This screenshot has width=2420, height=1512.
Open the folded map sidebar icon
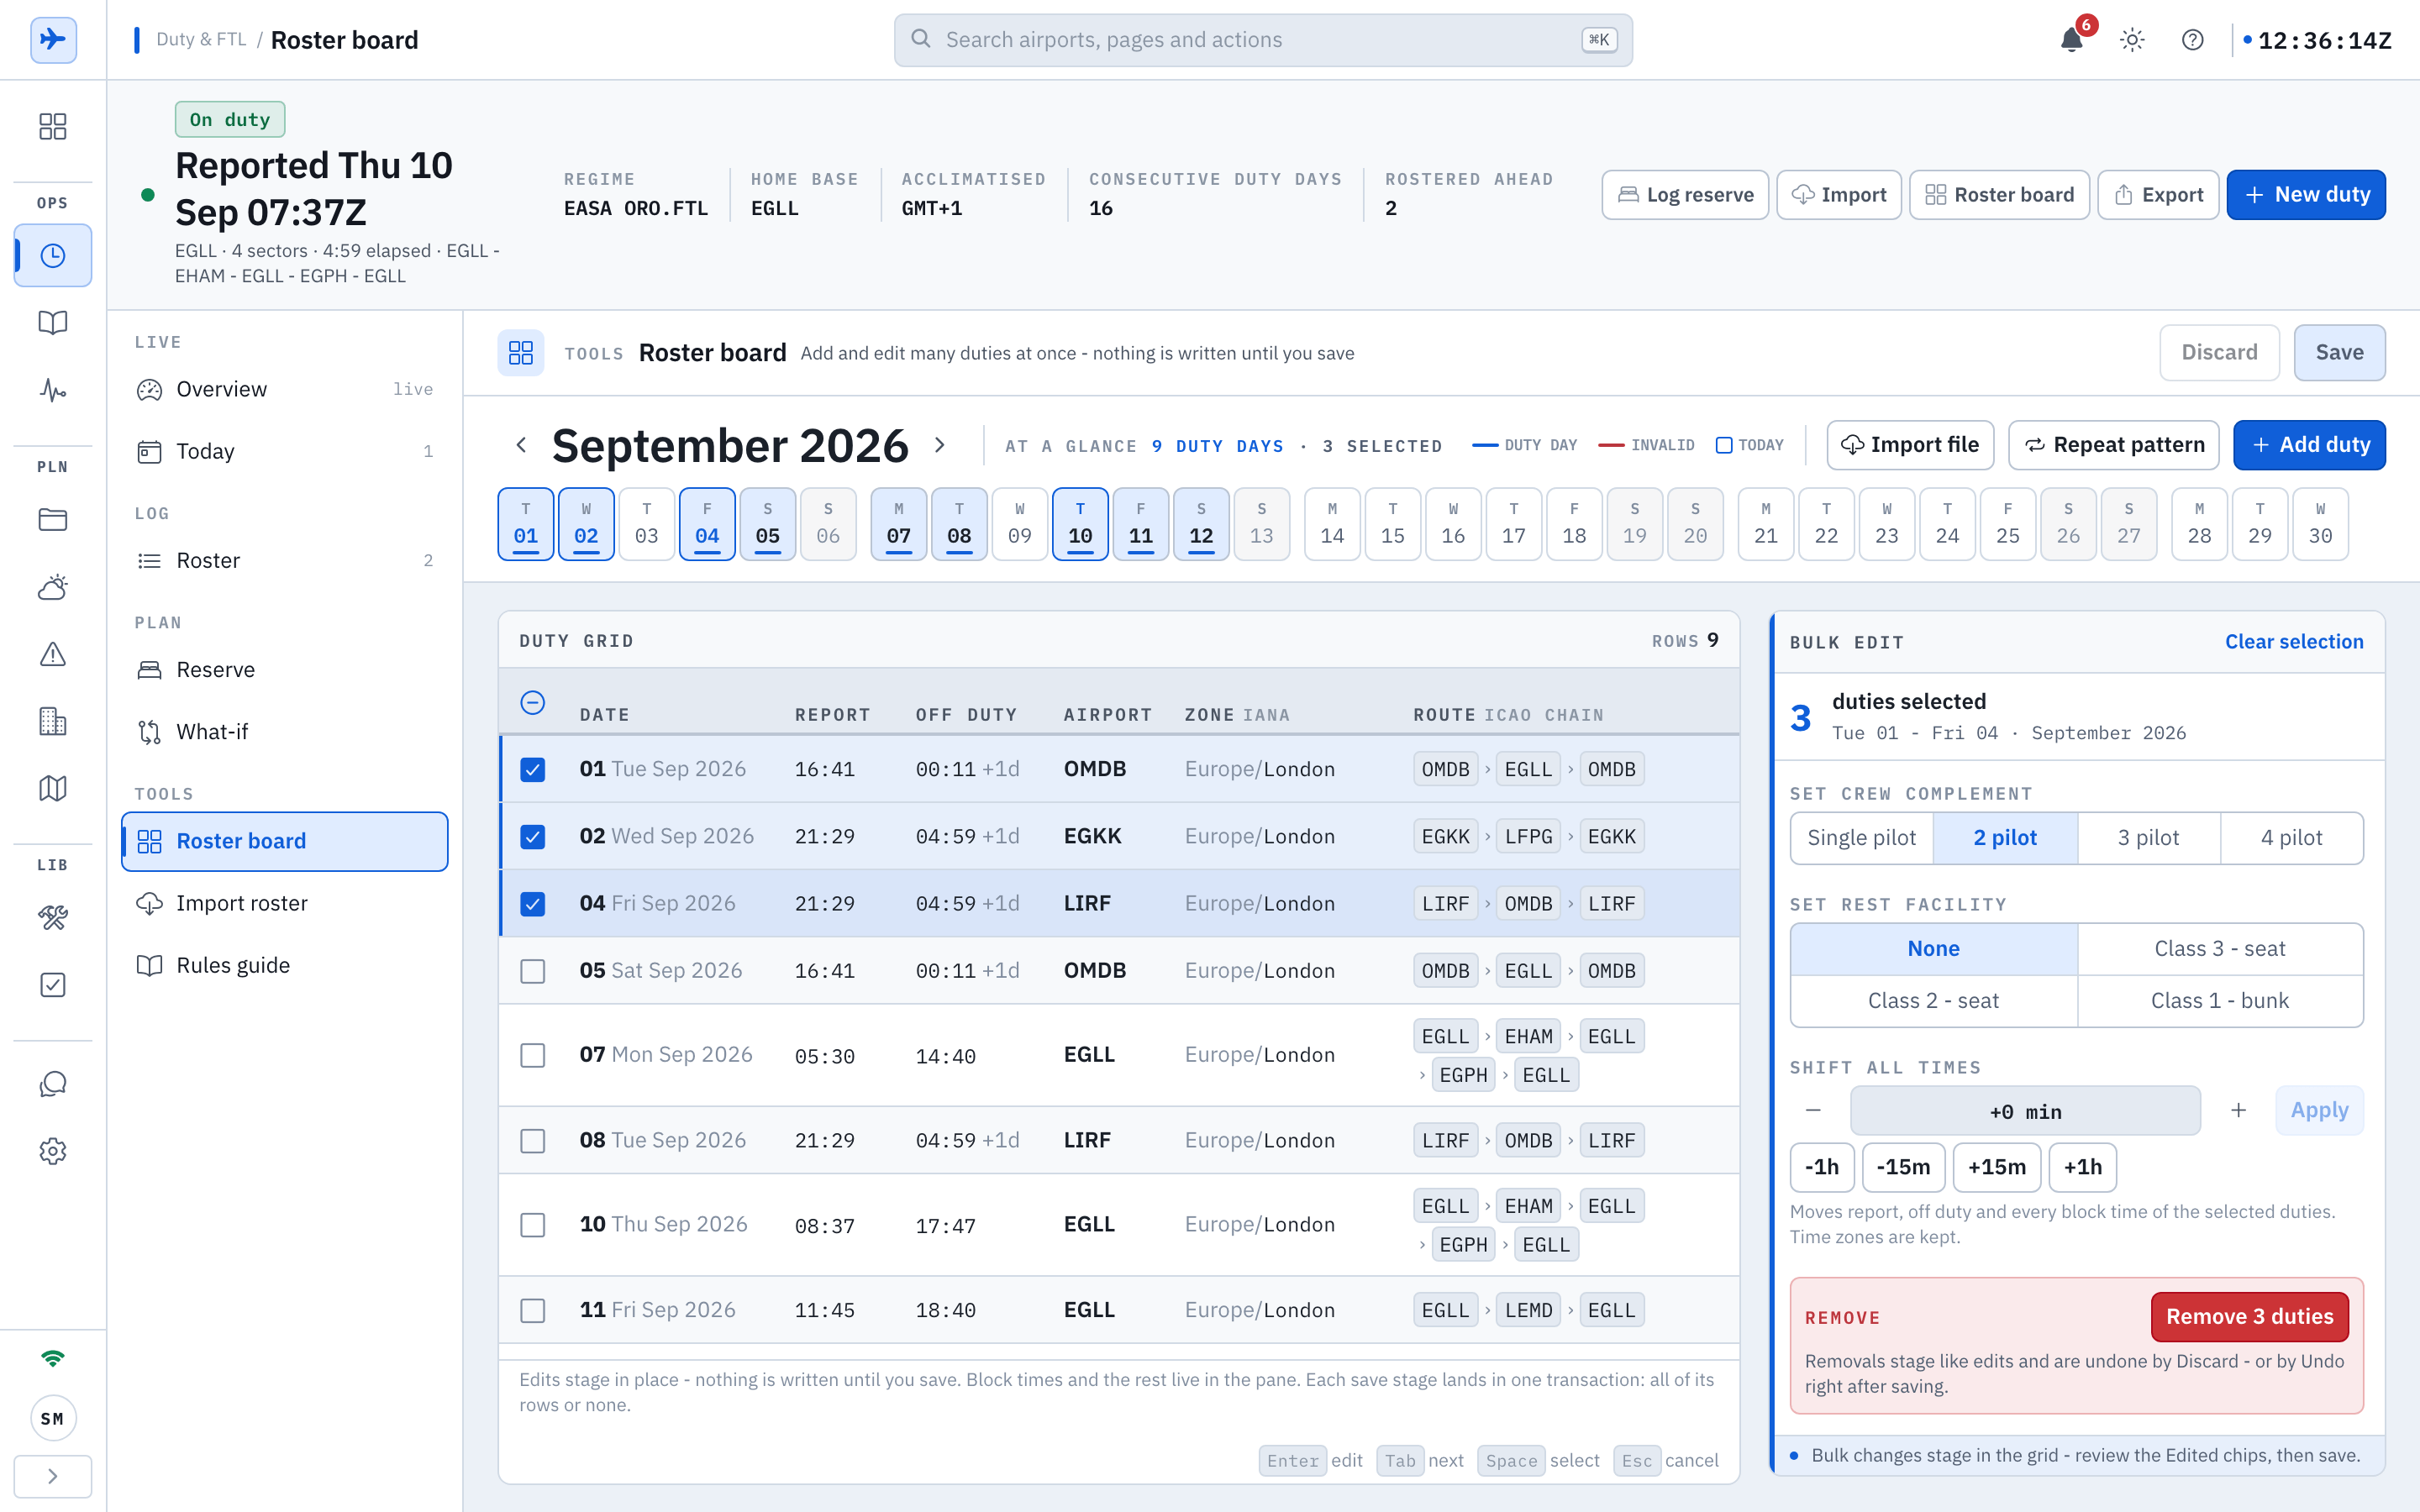click(x=53, y=788)
